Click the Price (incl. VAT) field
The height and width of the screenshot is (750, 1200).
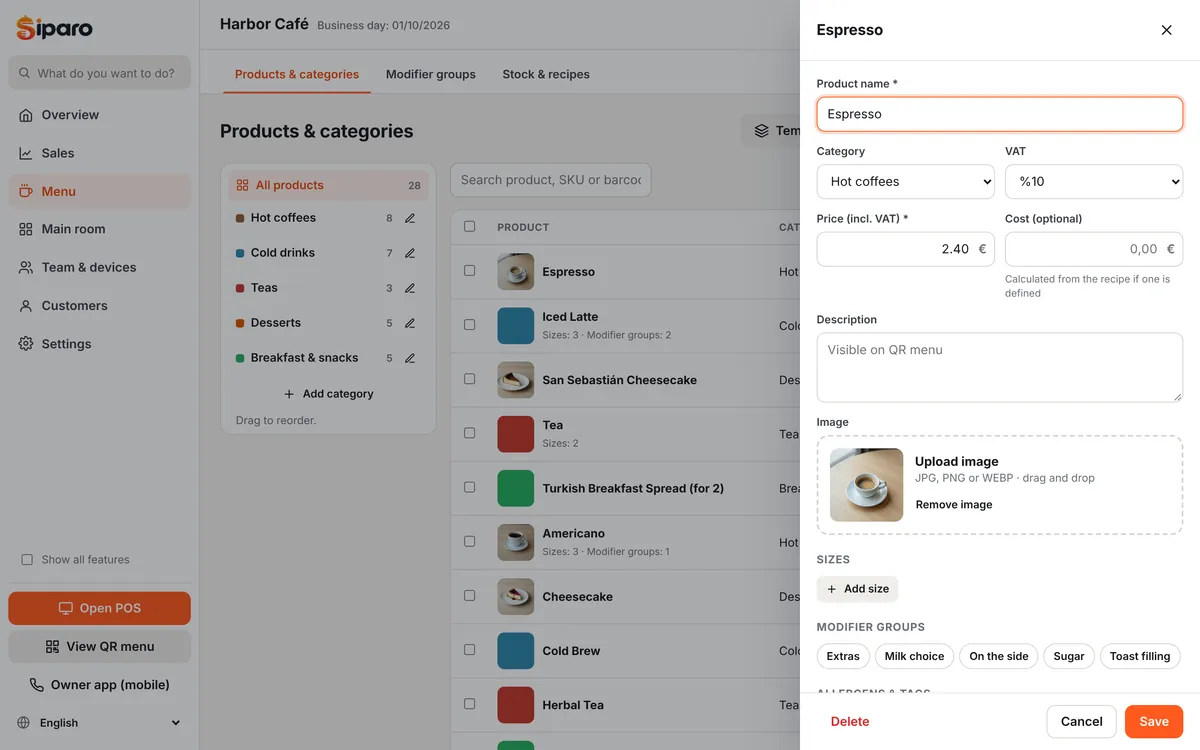tap(906, 249)
